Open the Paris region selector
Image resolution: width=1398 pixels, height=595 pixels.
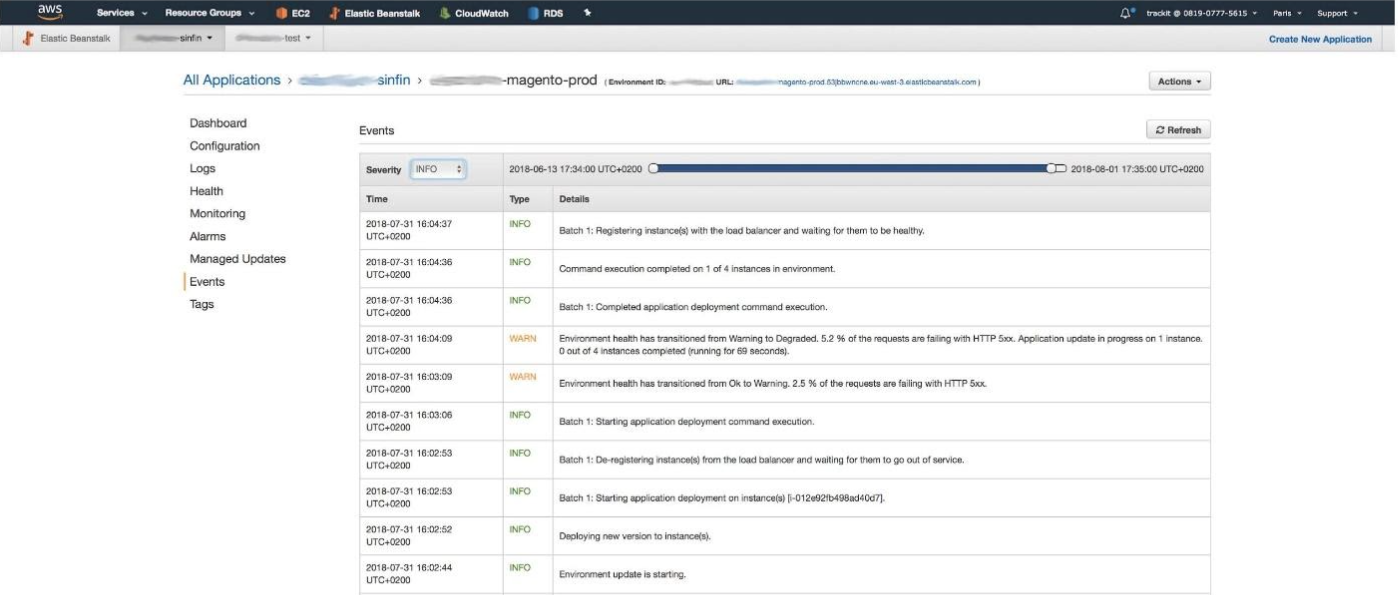(1286, 14)
